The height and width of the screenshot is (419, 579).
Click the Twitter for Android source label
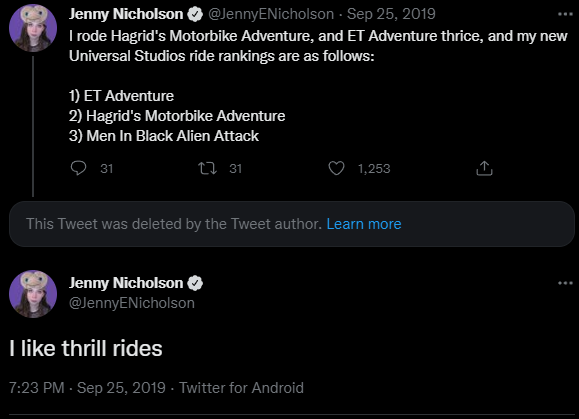pyautogui.click(x=241, y=388)
